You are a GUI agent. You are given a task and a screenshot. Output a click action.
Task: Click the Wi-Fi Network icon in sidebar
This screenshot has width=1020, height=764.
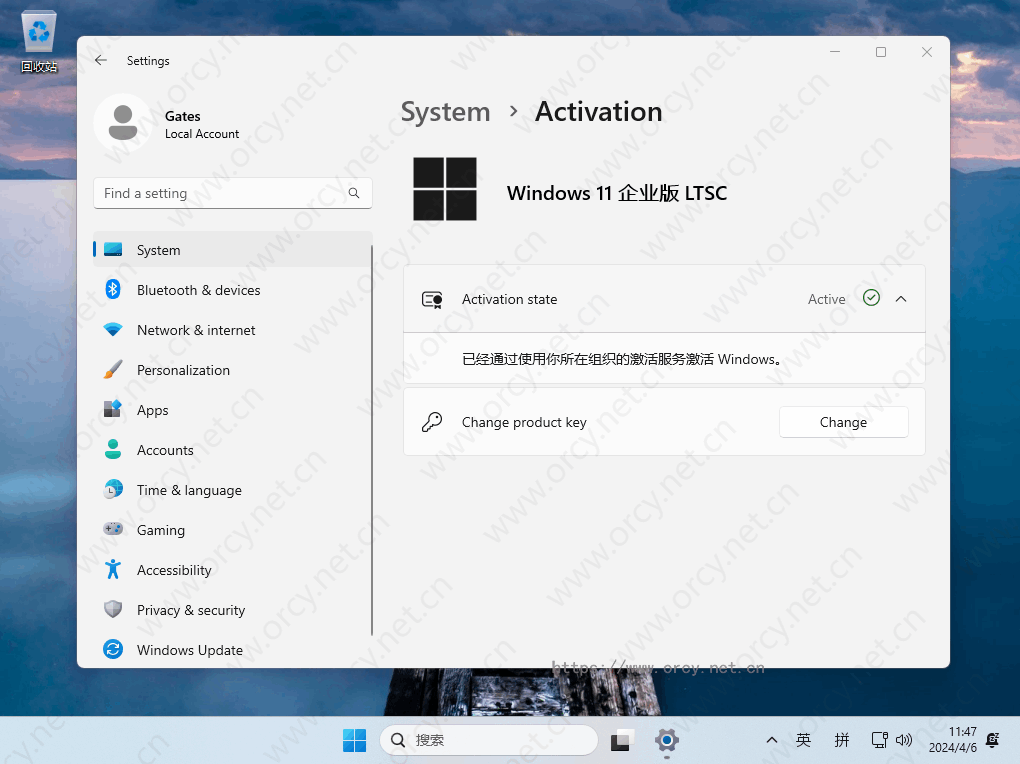pos(113,330)
